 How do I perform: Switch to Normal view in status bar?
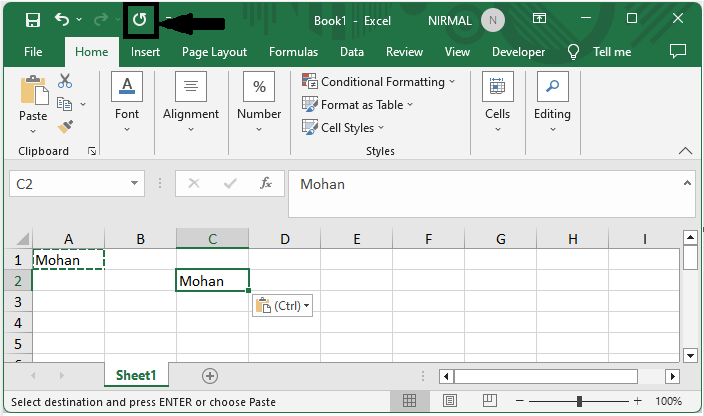pyautogui.click(x=410, y=401)
